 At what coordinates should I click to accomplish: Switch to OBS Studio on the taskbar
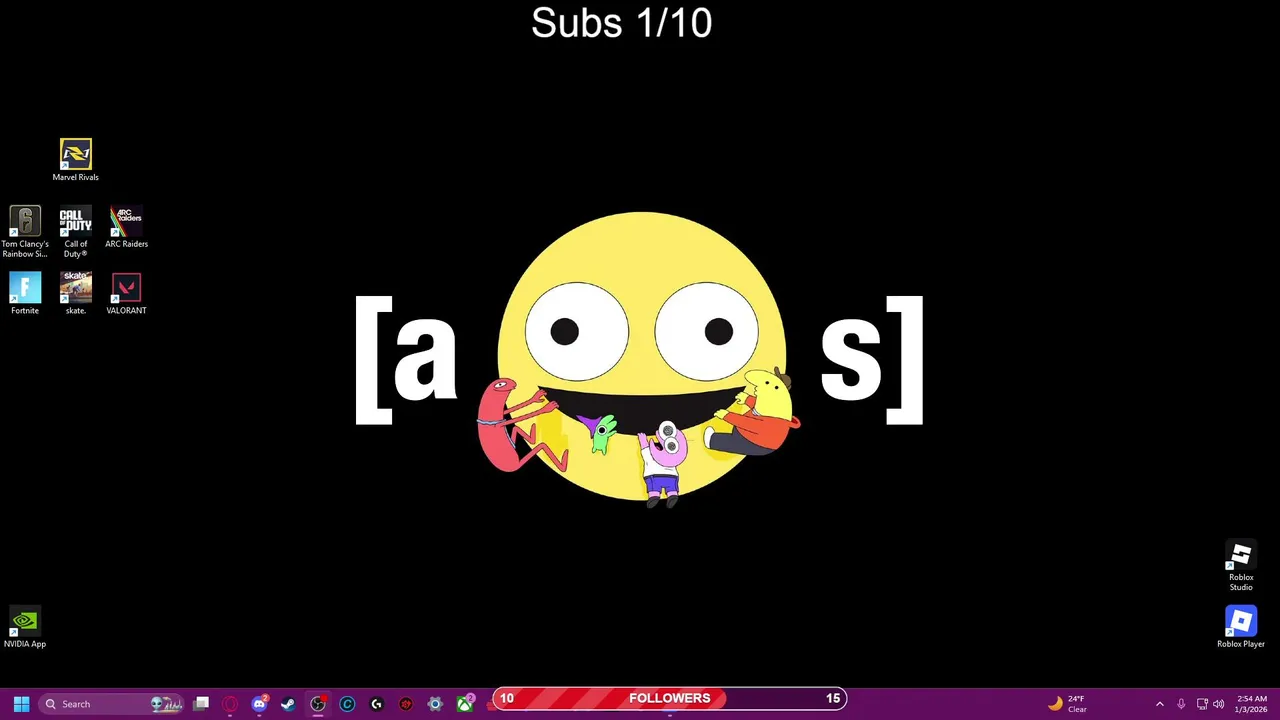click(318, 704)
